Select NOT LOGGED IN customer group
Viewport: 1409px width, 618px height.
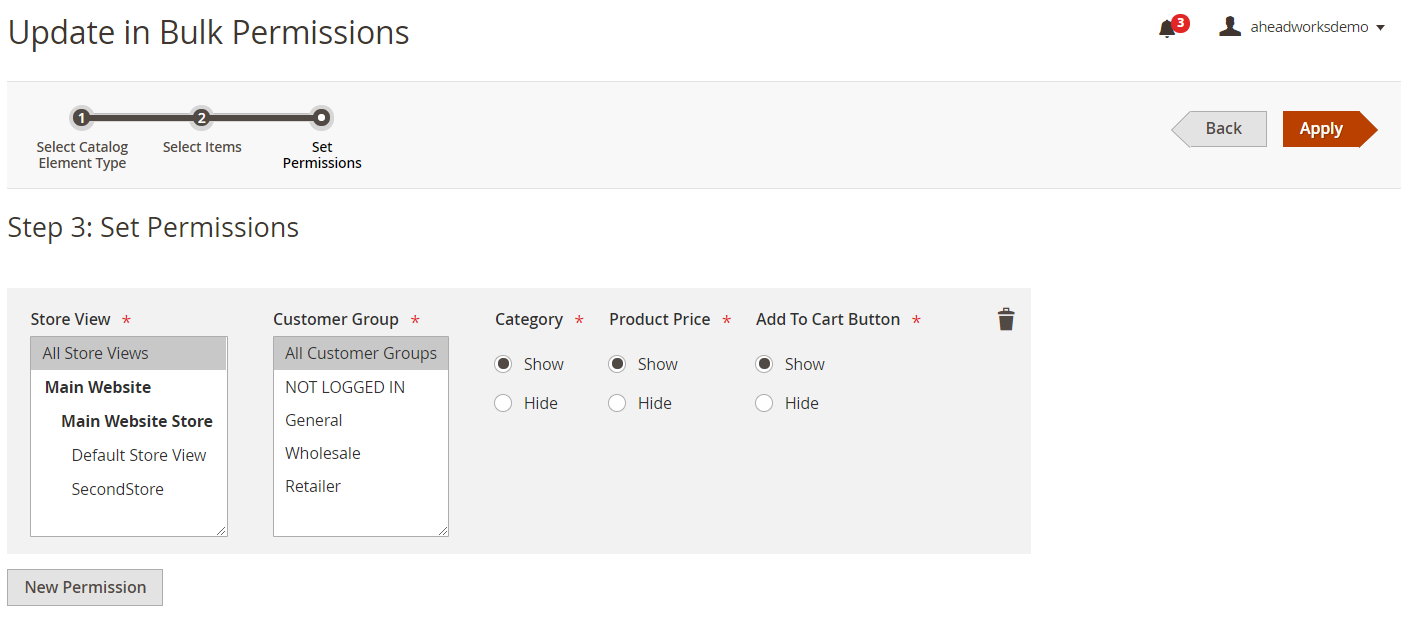tap(361, 387)
